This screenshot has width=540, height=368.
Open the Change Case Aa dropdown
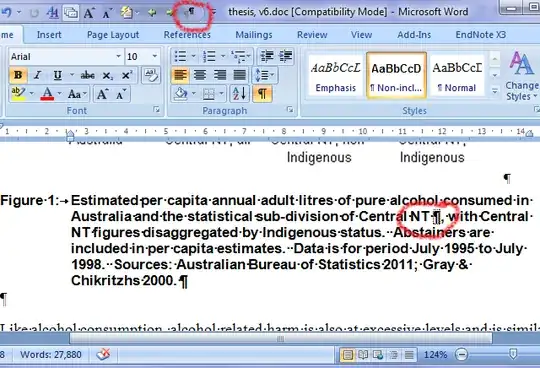click(77, 94)
